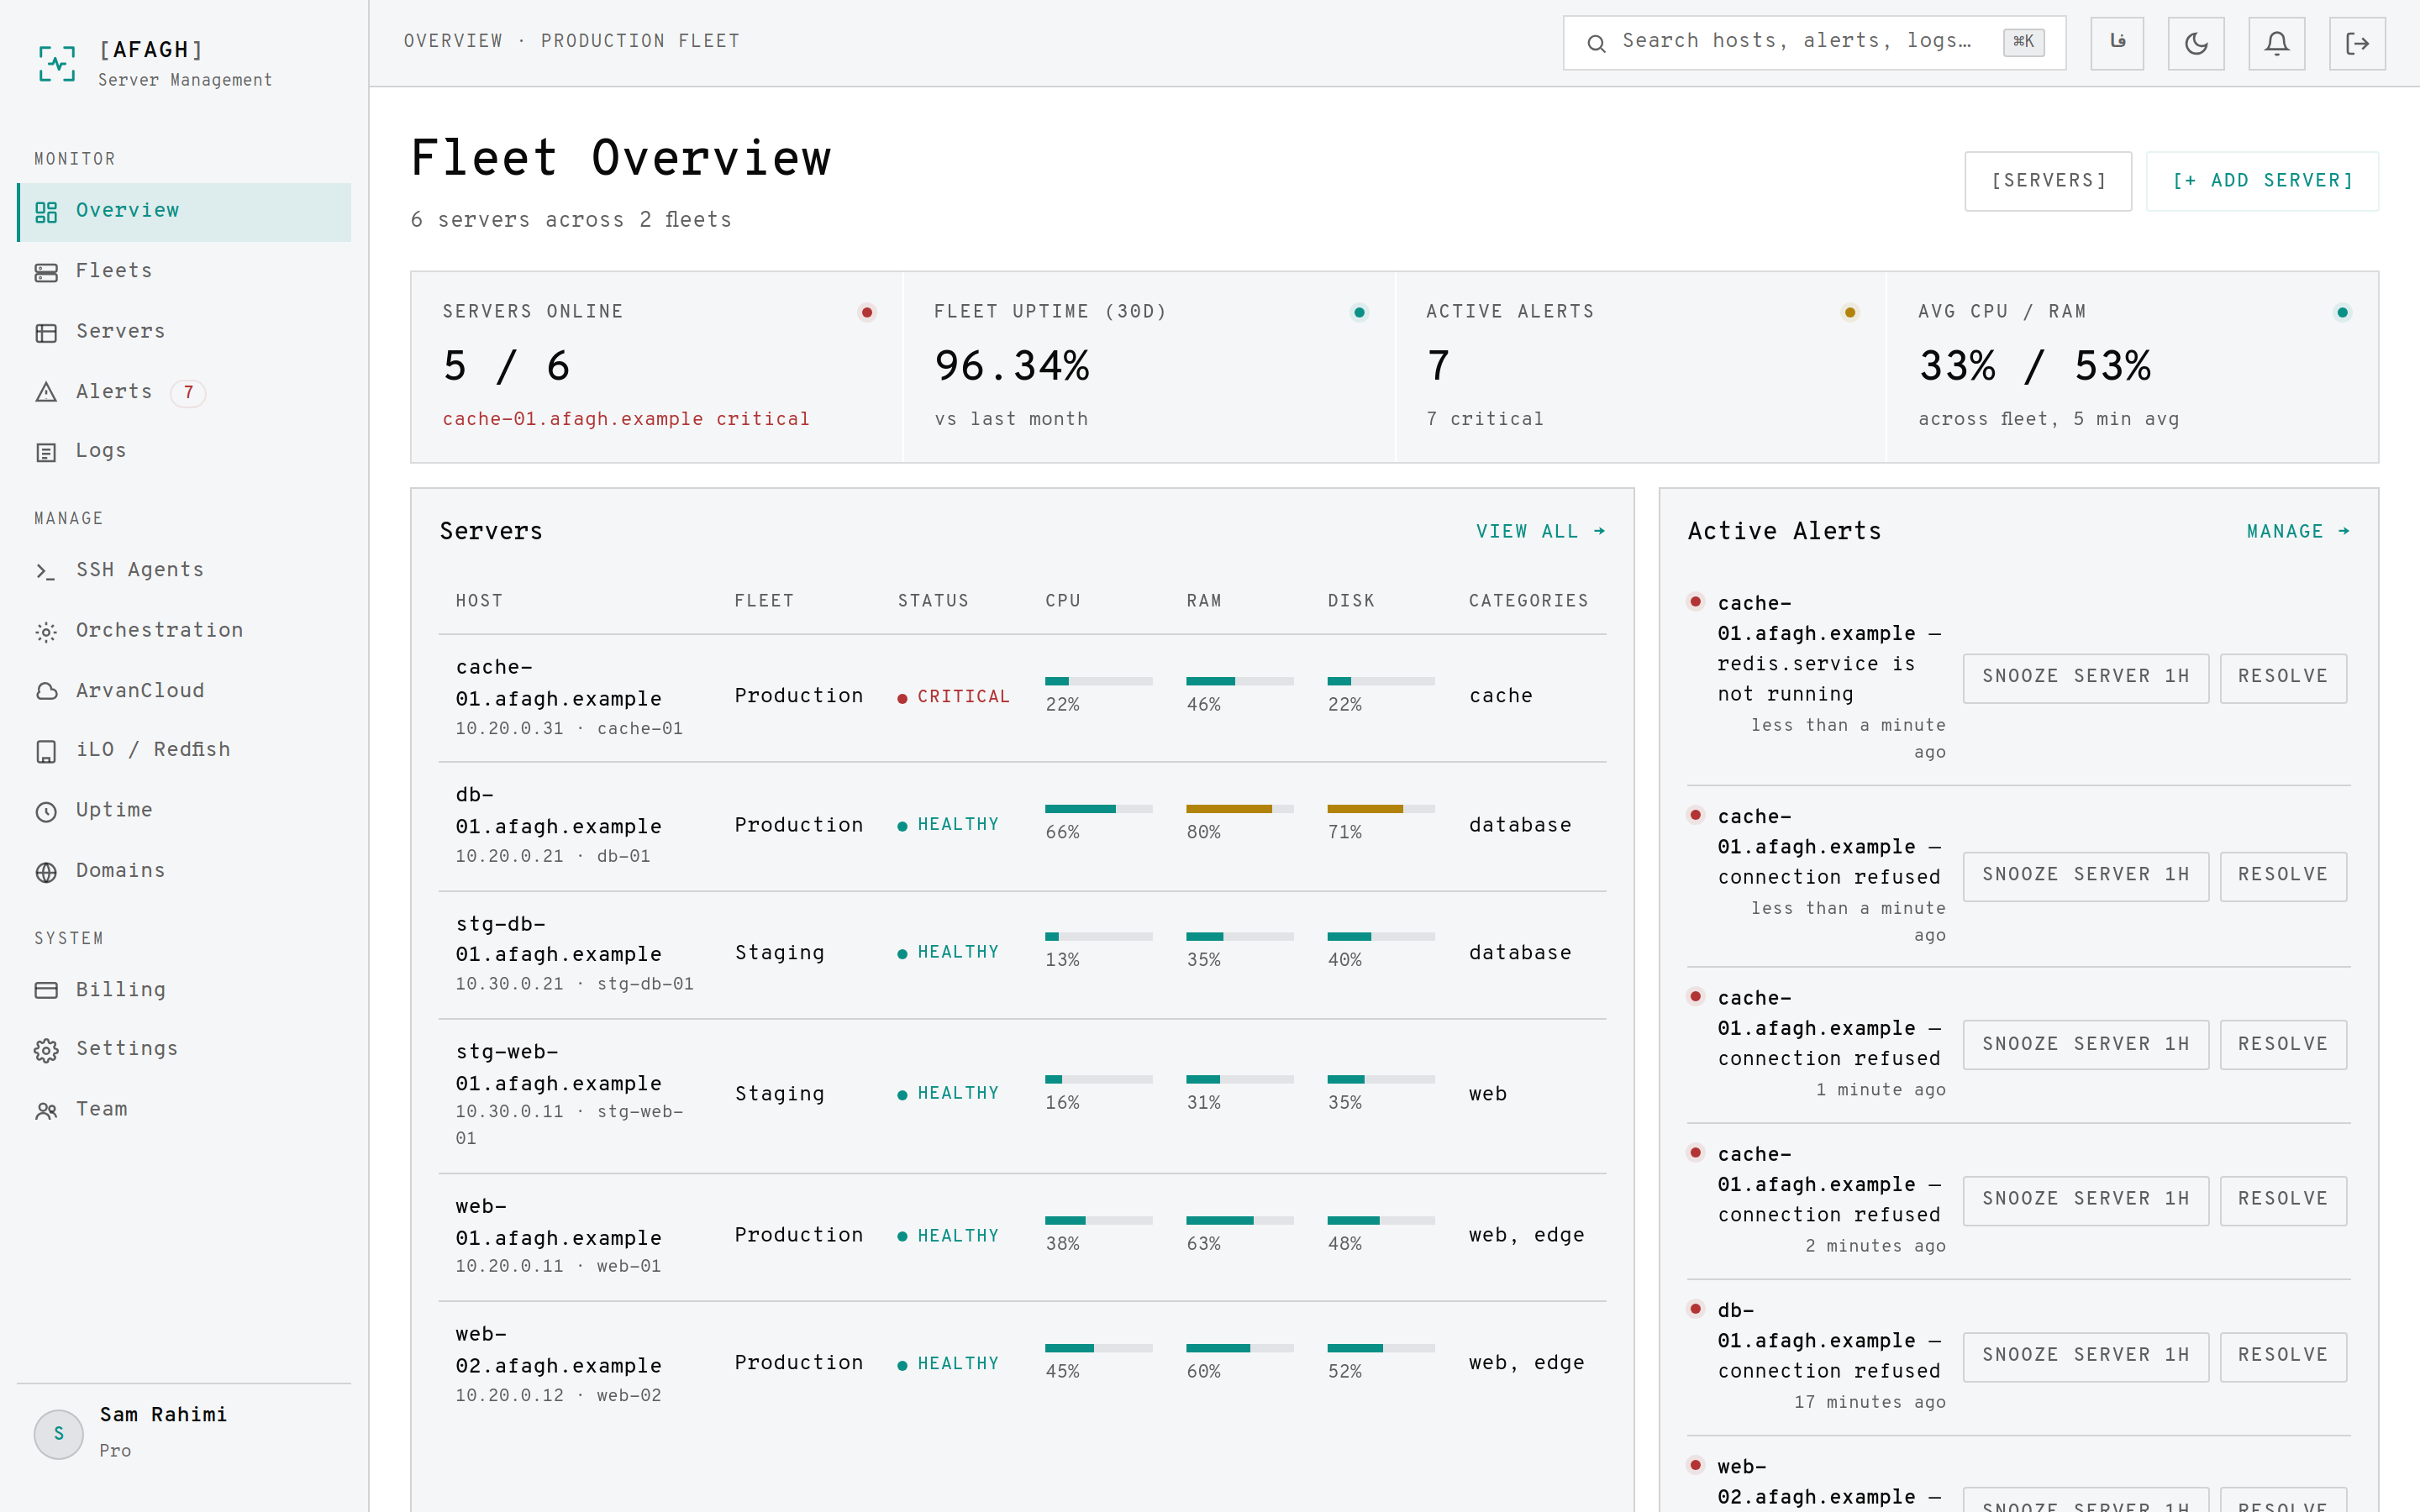
Task: Click the Team people icon
Action: (46, 1110)
